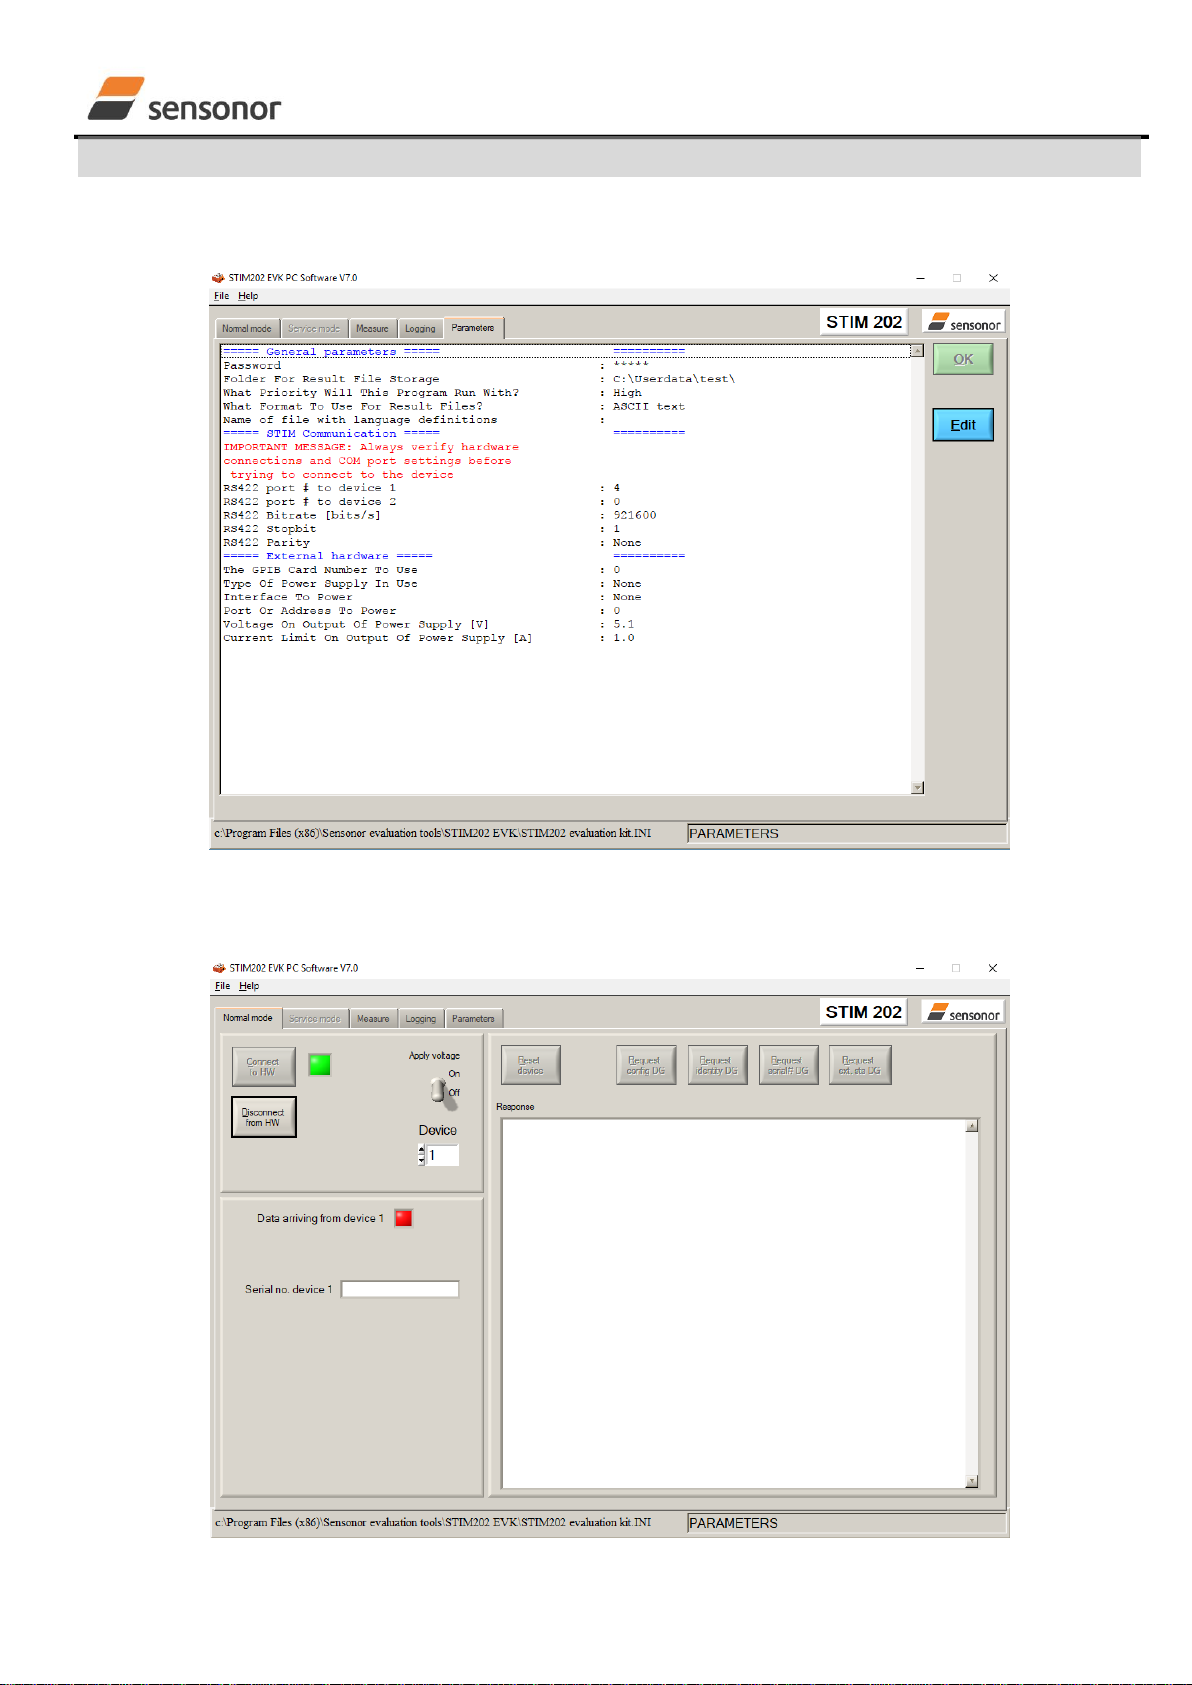Screen dimensions: 1192x1685
Task: Click the Request identity DG button
Action: [717, 1065]
